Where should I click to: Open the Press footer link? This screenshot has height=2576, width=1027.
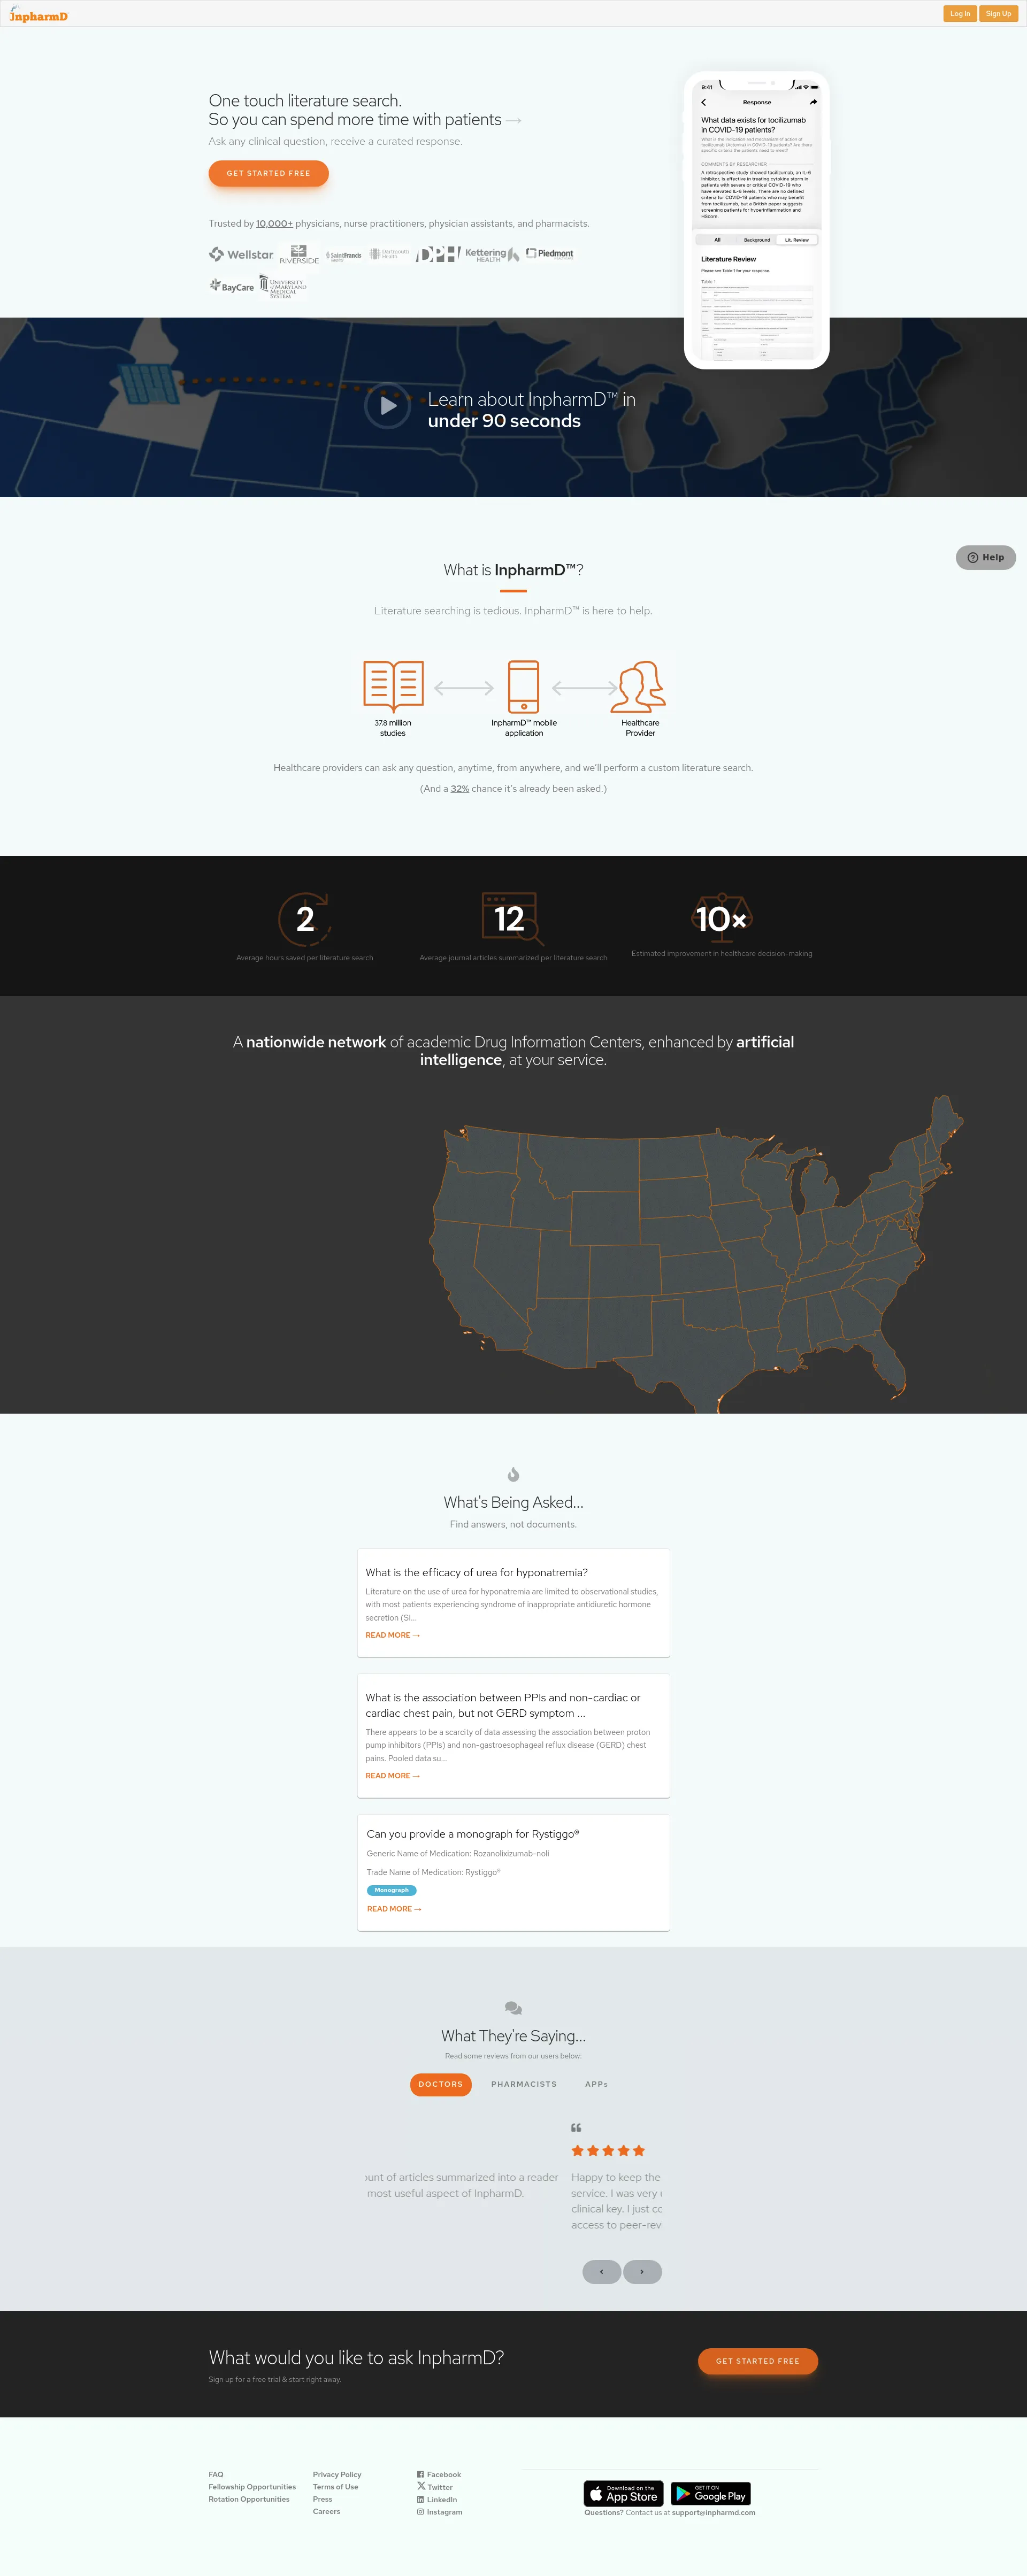[322, 2499]
